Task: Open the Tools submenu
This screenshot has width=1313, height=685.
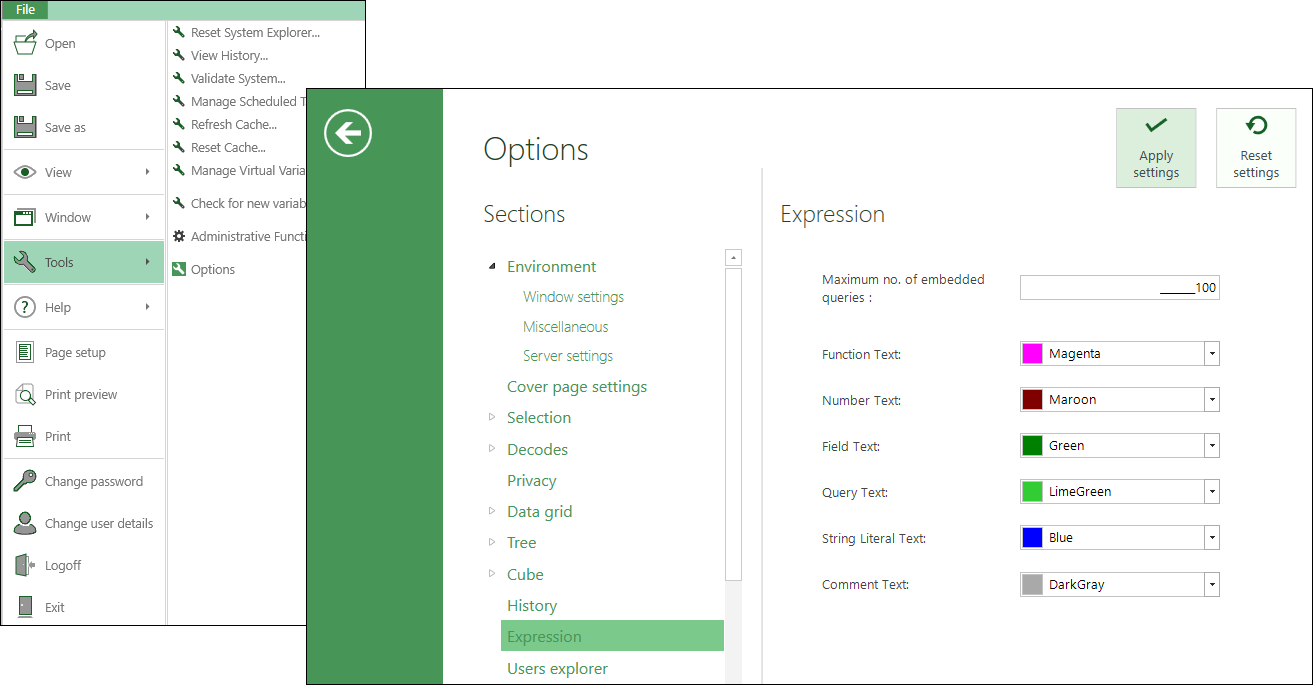Action: (84, 262)
